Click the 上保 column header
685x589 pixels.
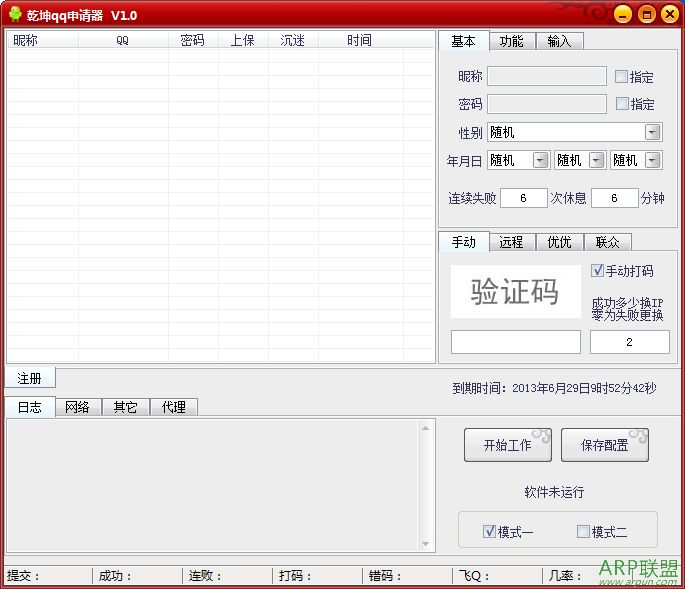[x=243, y=40]
